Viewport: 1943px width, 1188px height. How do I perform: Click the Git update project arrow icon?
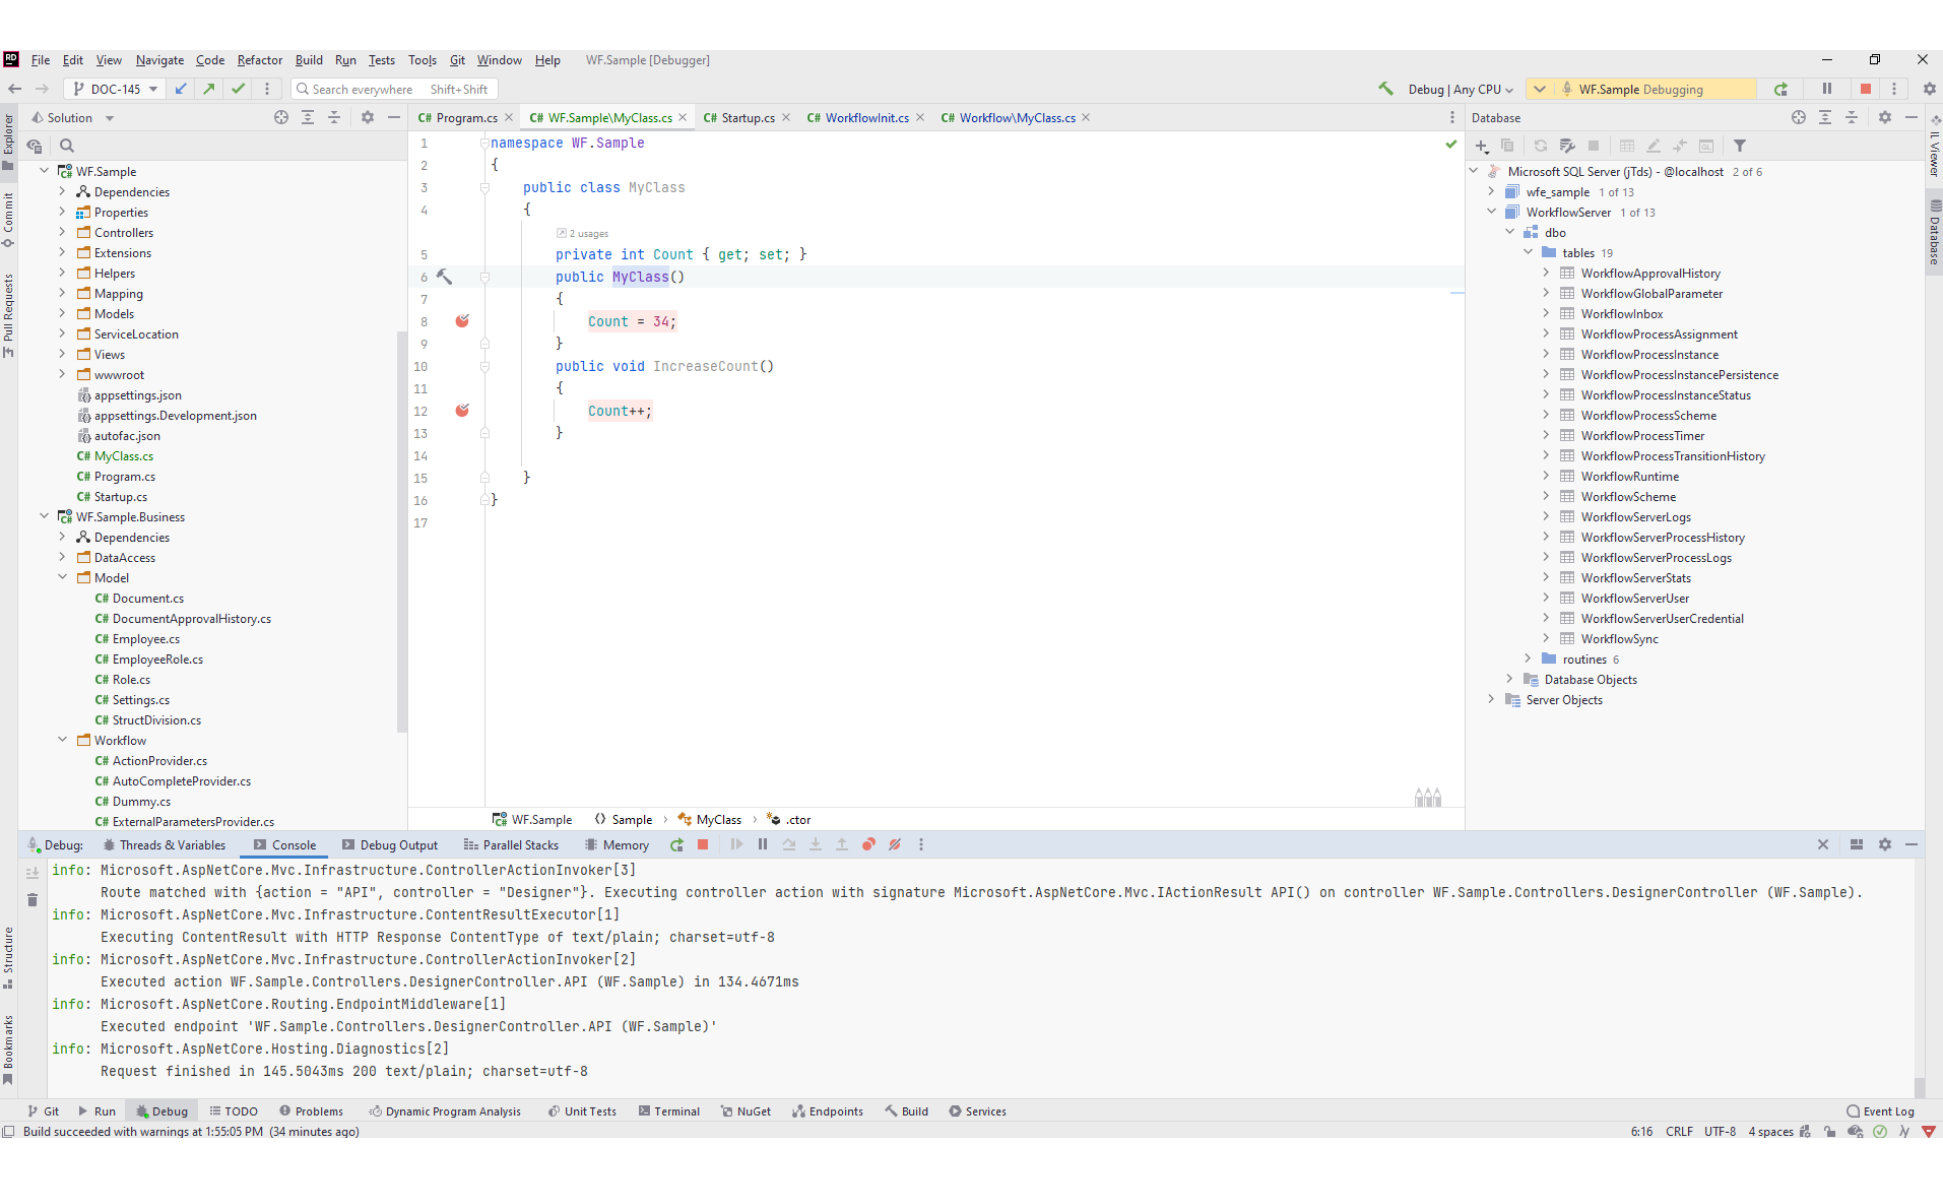pos(181,89)
